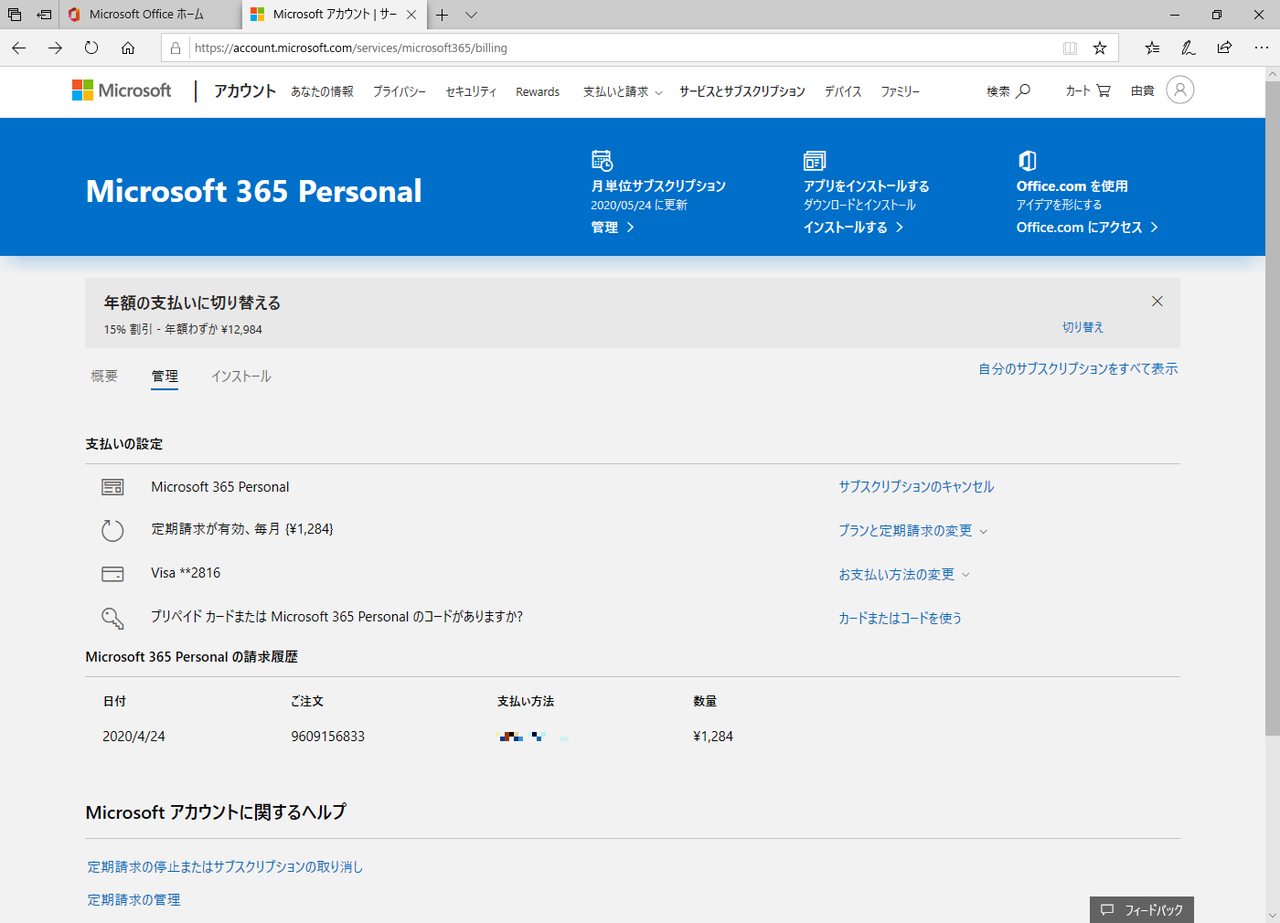Click user name 由貴 in header
Image resolution: width=1280 pixels, height=923 pixels.
[1142, 91]
